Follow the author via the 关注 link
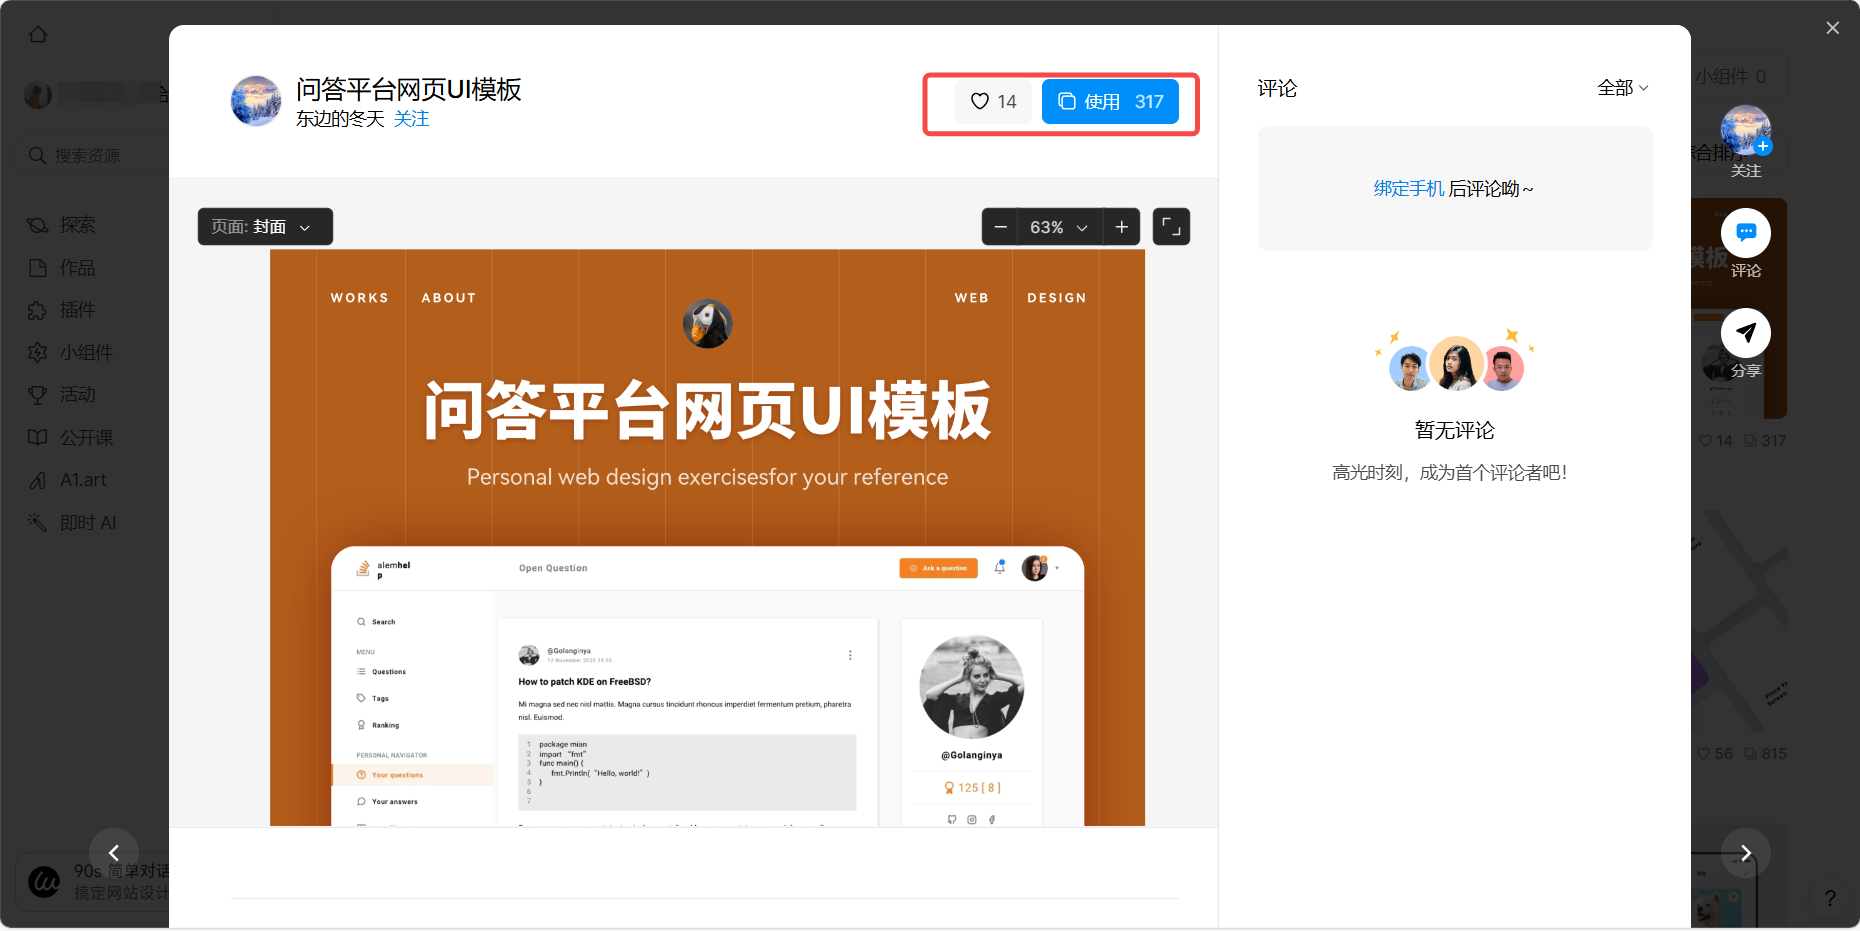This screenshot has height=931, width=1860. point(411,119)
